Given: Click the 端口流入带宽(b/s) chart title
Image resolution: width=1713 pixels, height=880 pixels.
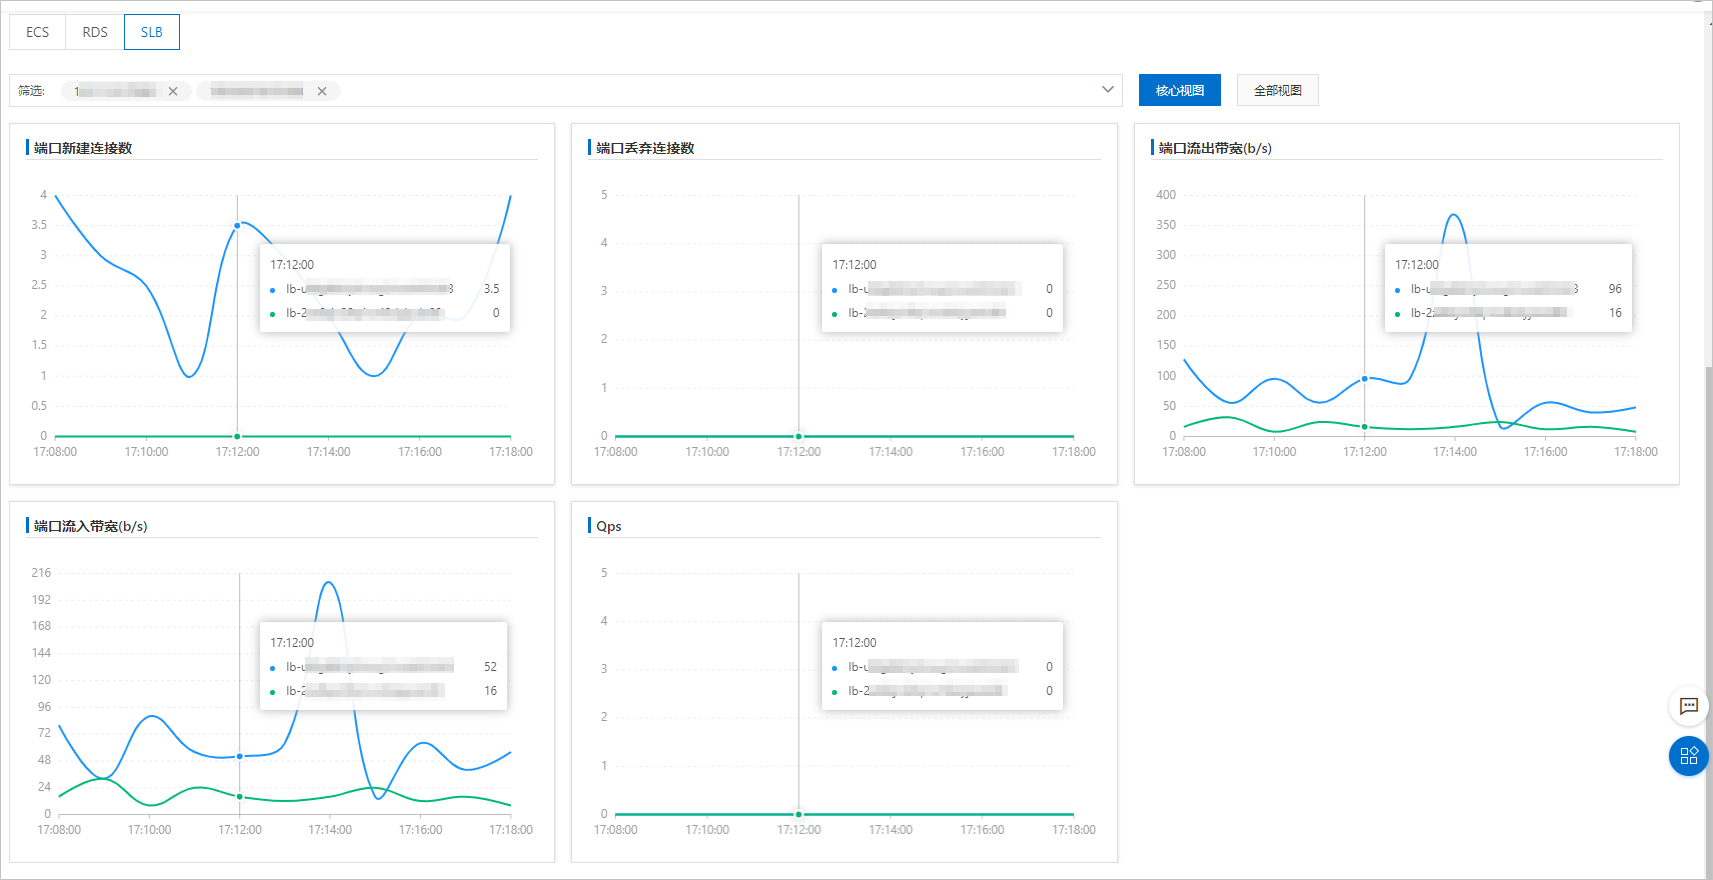Looking at the screenshot, I should 90,526.
